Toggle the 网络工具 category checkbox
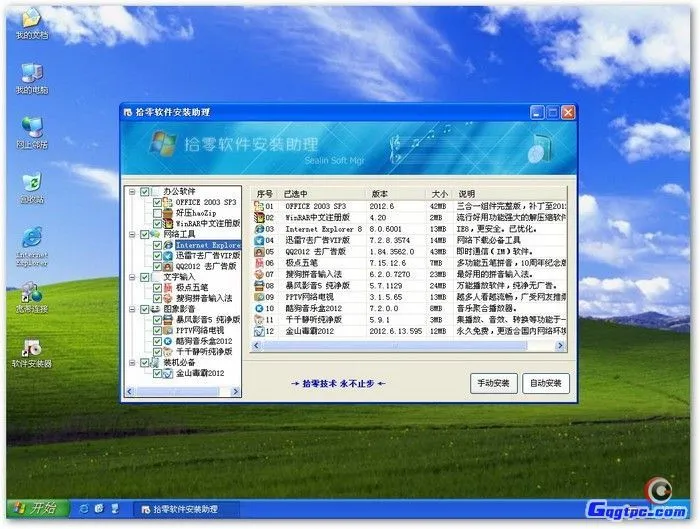Screen dimensions: 700x529 point(145,234)
